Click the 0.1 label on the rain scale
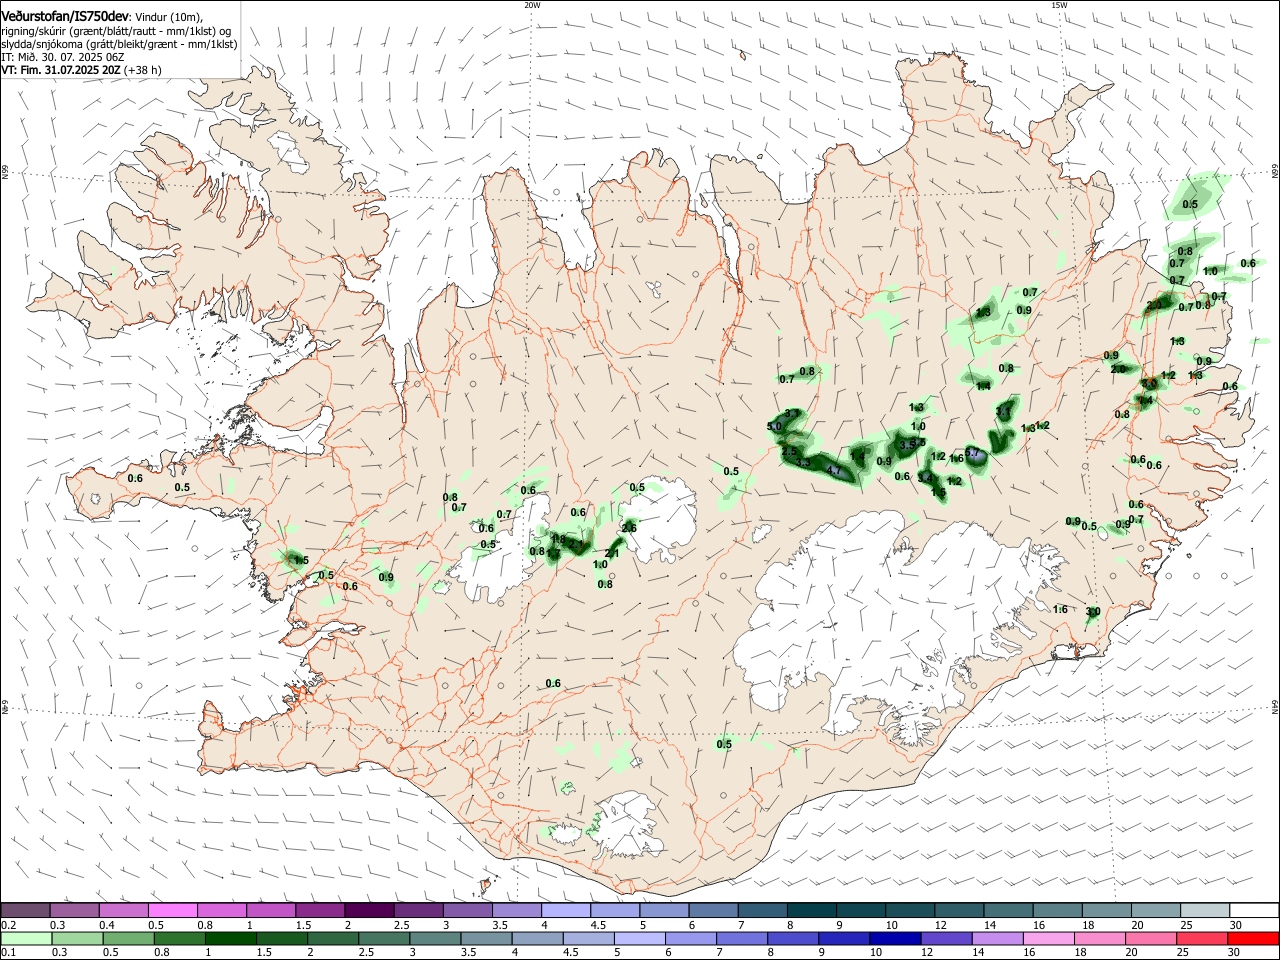The image size is (1280, 960). (8, 953)
